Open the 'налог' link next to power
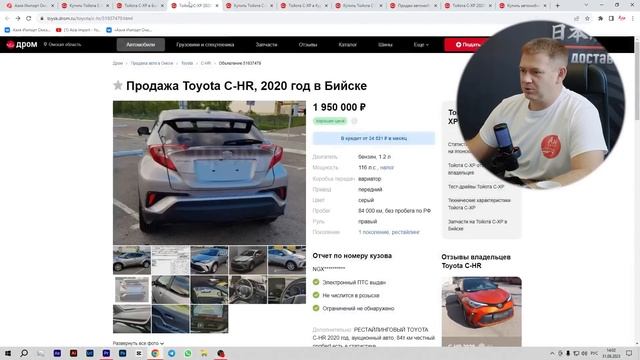640x360 pixels. pyautogui.click(x=387, y=167)
